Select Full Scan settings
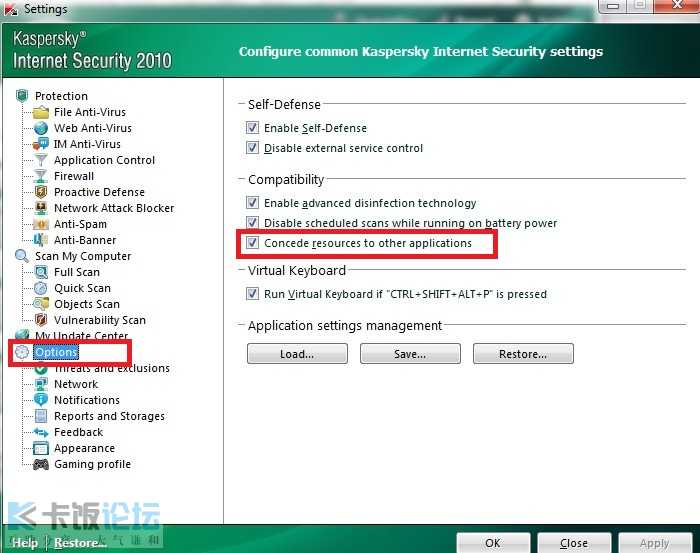 (77, 272)
